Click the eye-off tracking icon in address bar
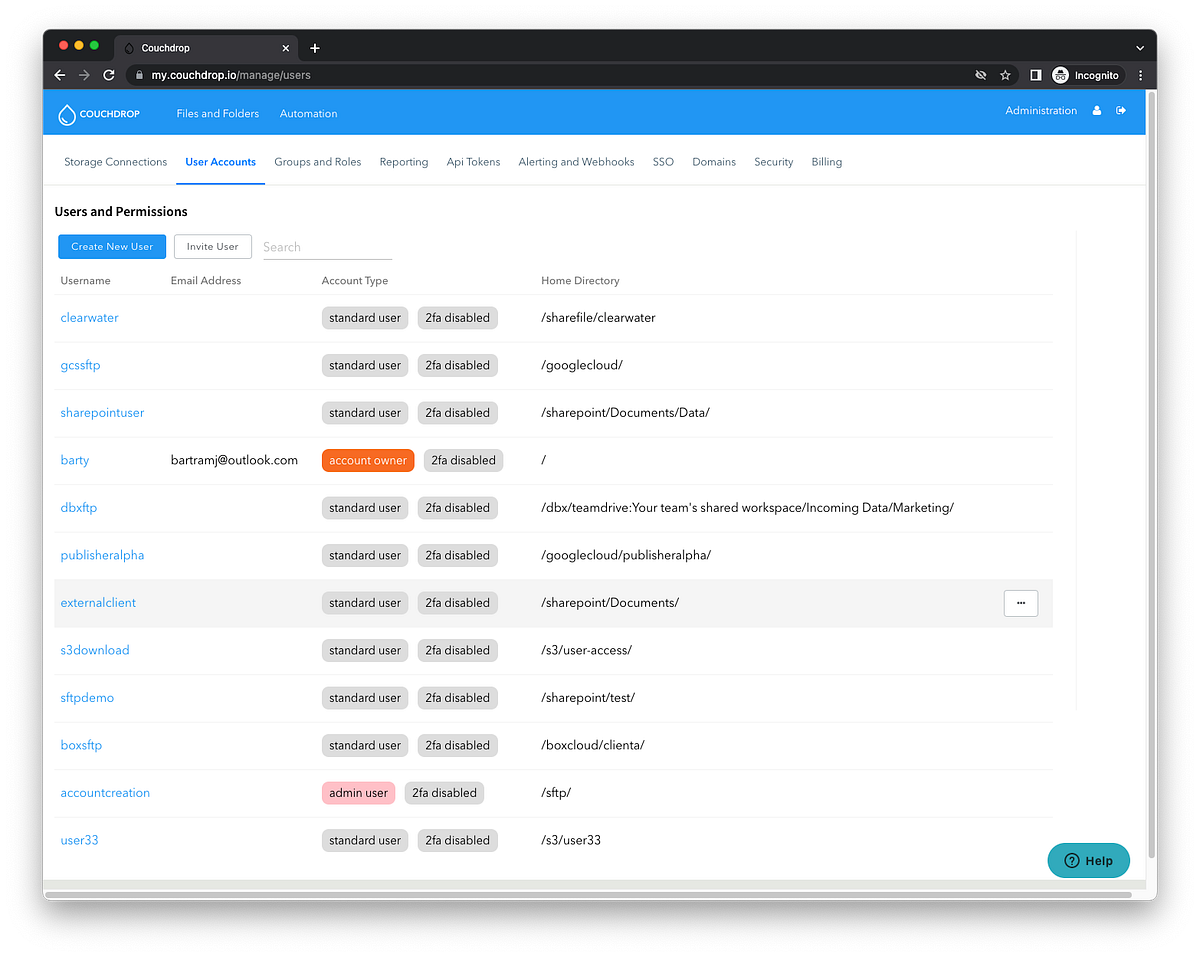The width and height of the screenshot is (1200, 957). click(980, 74)
